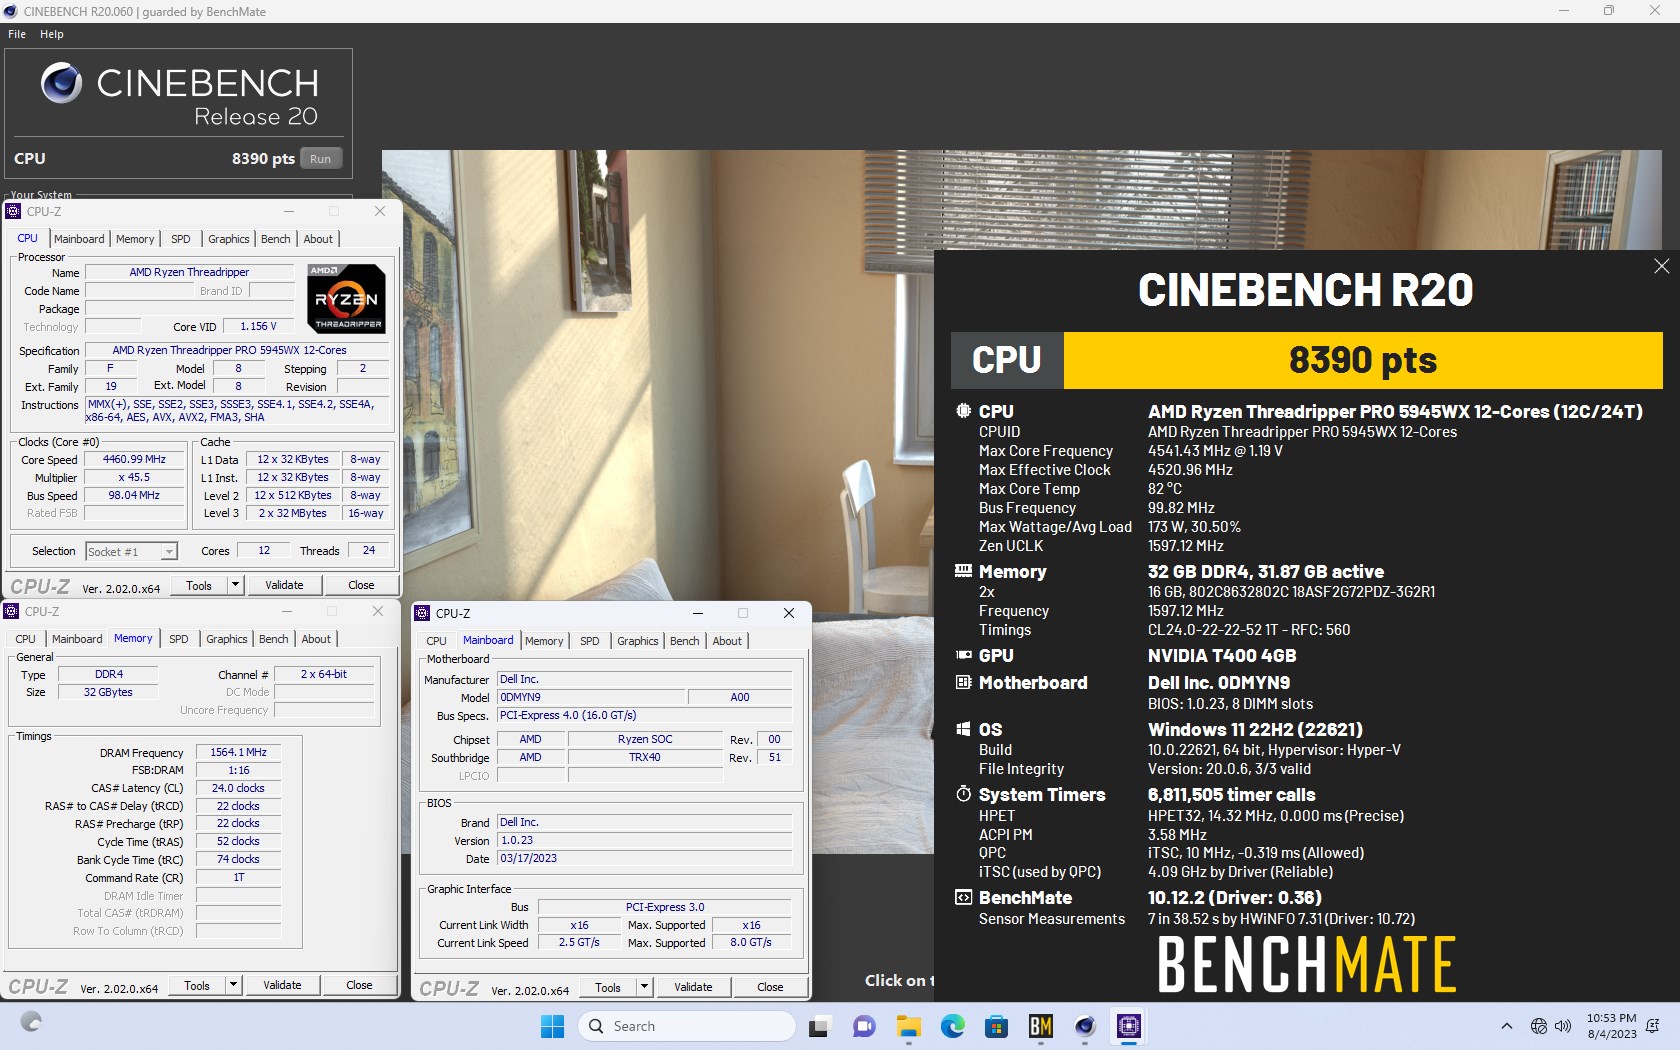Open the notifications icon in the tray

click(1653, 1026)
